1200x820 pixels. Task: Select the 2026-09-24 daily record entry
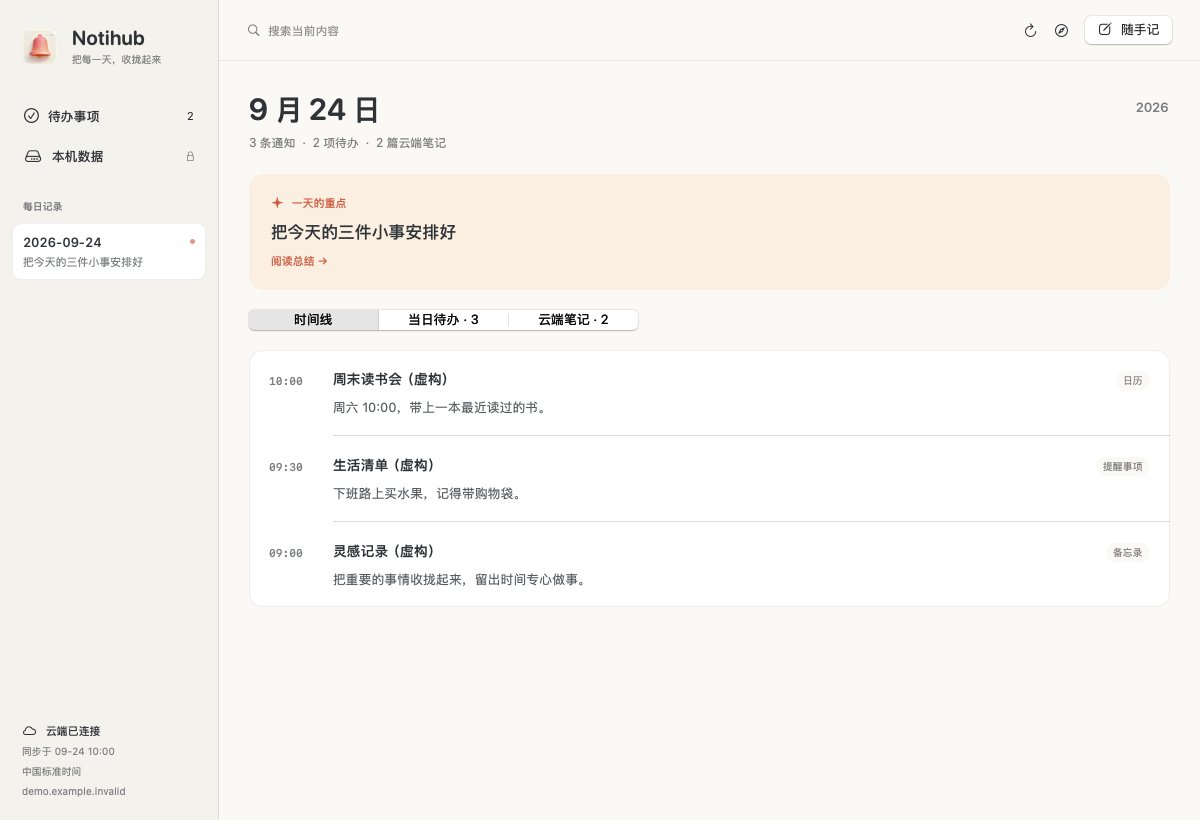tap(109, 252)
